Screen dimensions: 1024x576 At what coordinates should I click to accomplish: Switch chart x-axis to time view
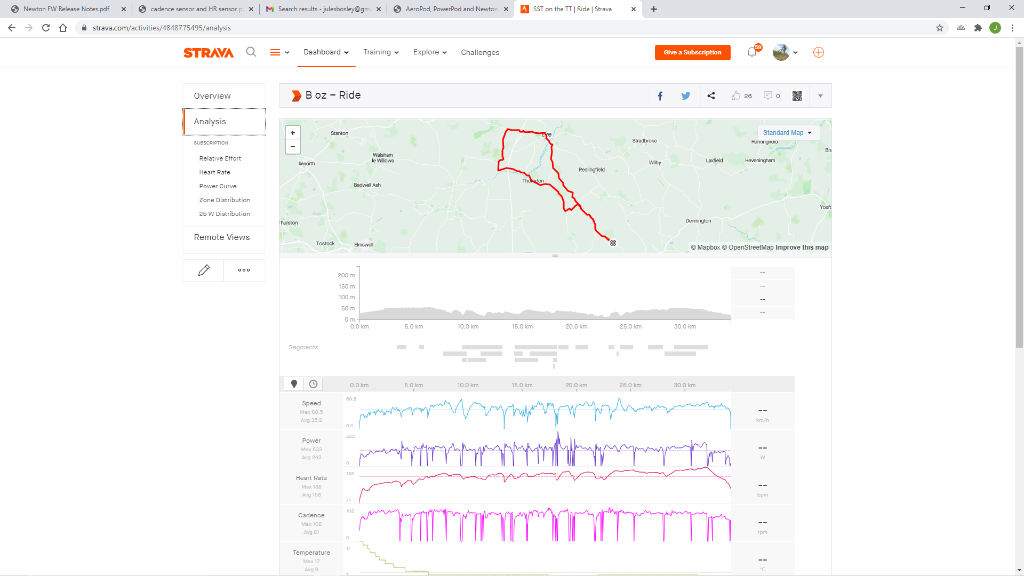click(313, 384)
